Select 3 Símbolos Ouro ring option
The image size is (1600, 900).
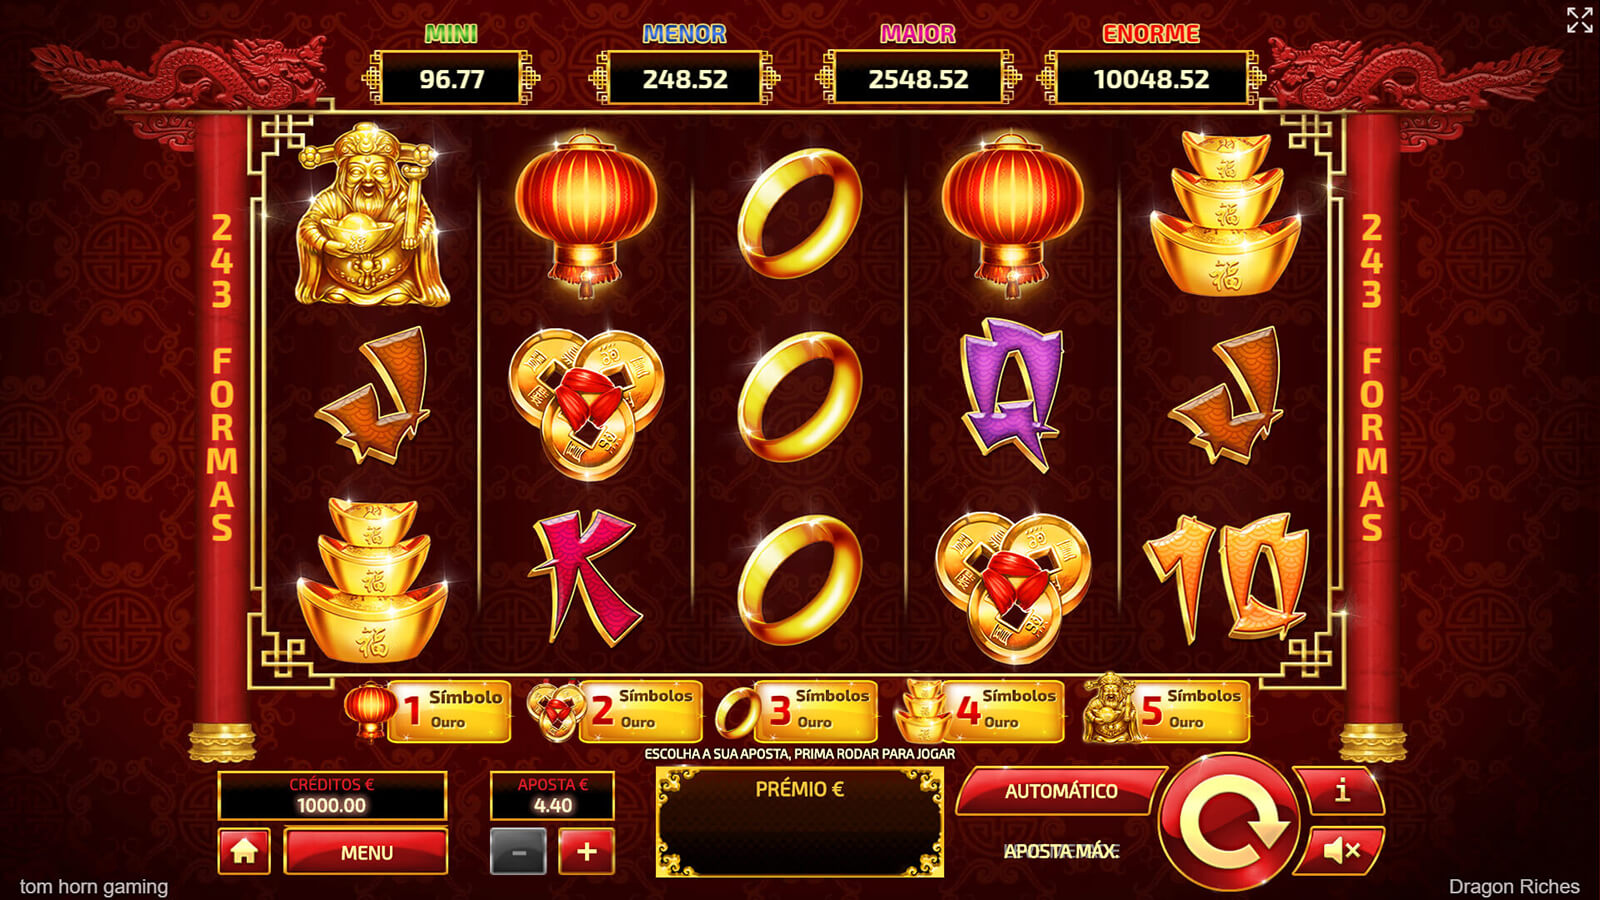[796, 710]
